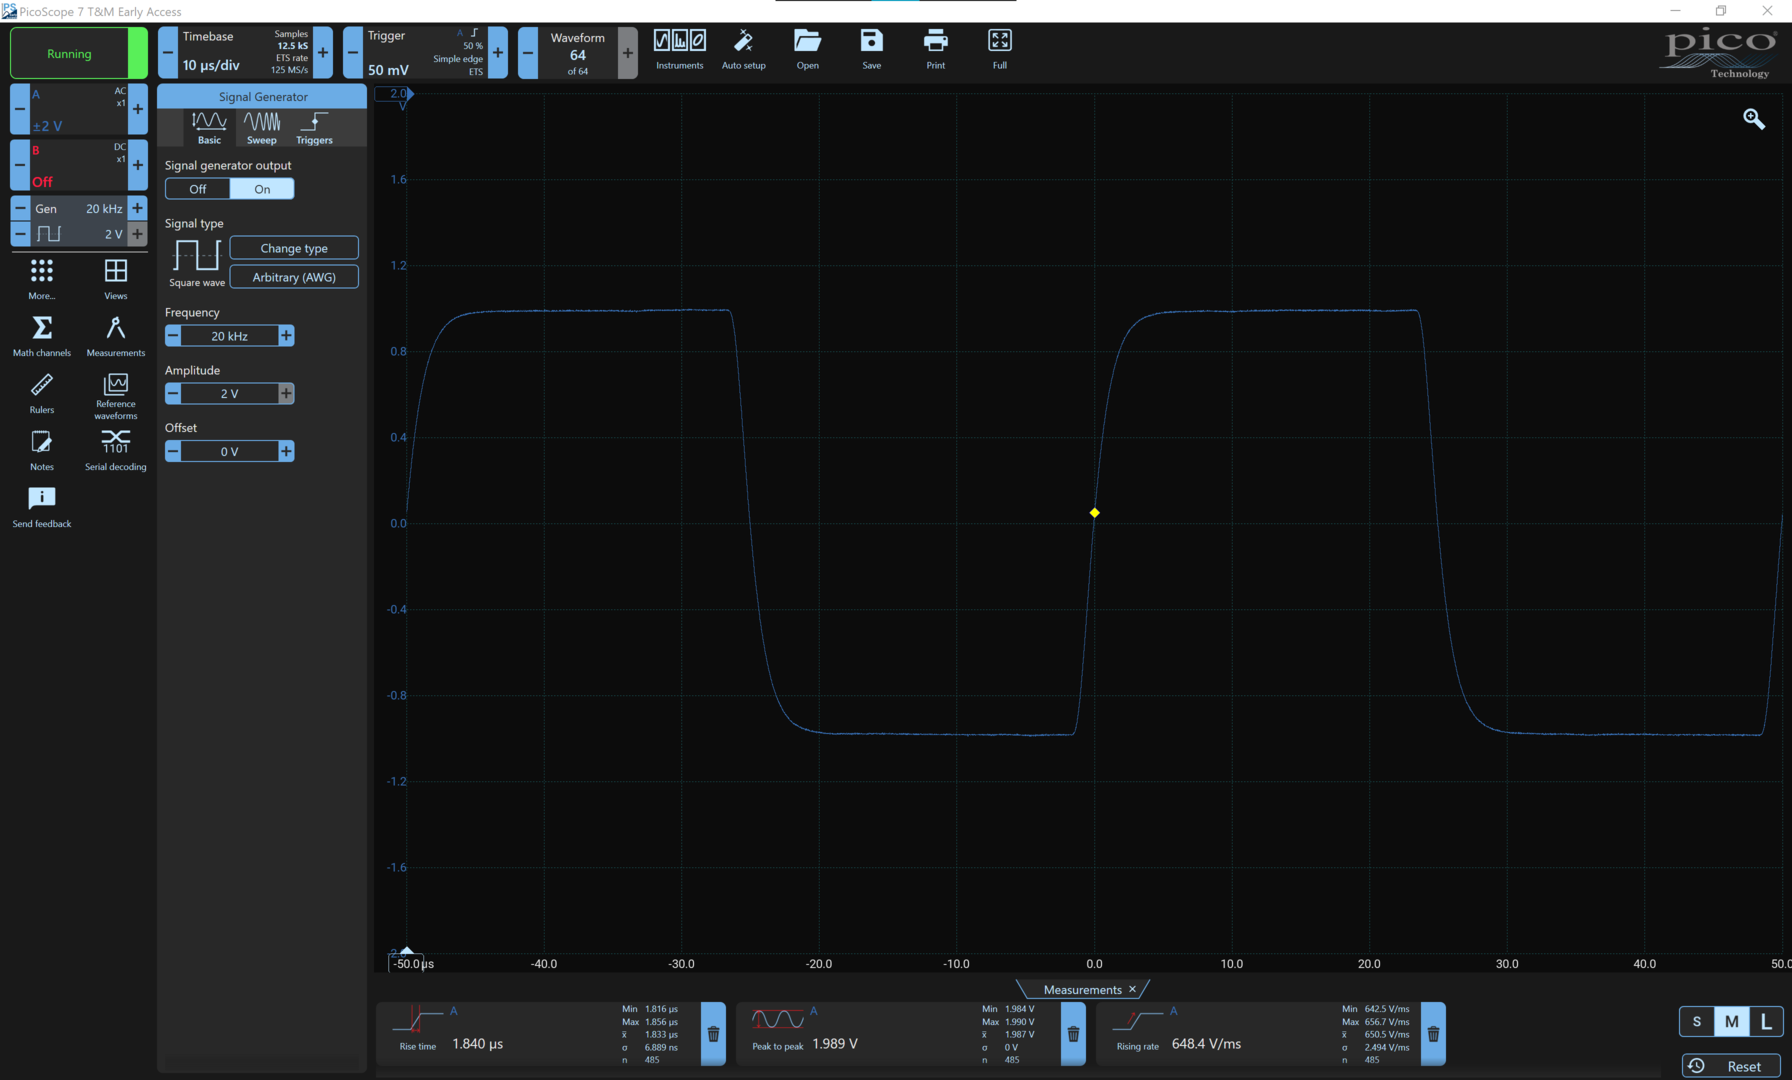
Task: Open channel A settings
Action: tap(79, 110)
